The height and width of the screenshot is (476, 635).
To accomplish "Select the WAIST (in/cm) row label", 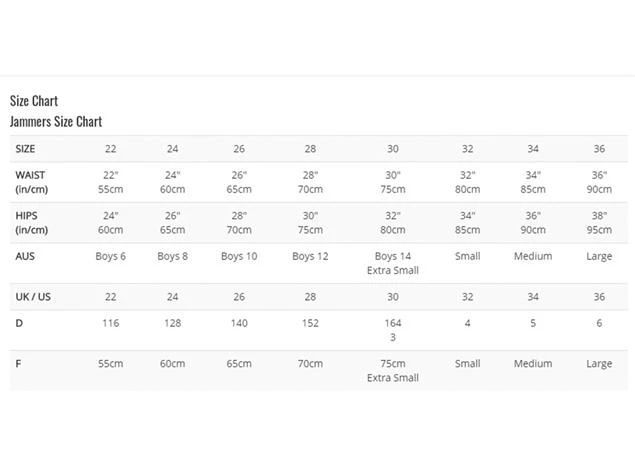I will pos(30,182).
